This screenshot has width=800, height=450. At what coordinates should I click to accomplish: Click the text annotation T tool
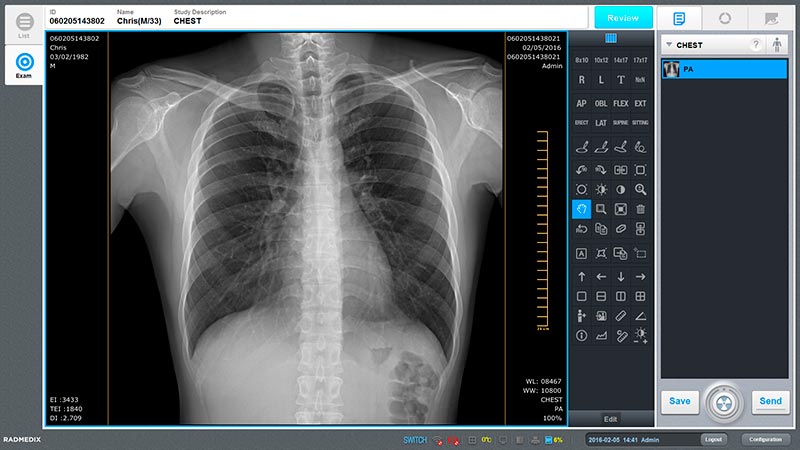(x=621, y=79)
